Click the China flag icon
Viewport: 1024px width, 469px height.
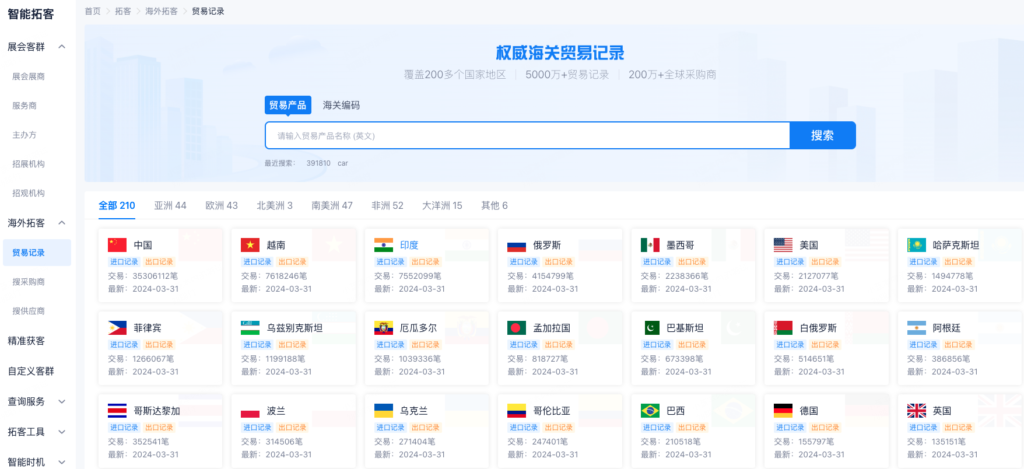(x=118, y=245)
